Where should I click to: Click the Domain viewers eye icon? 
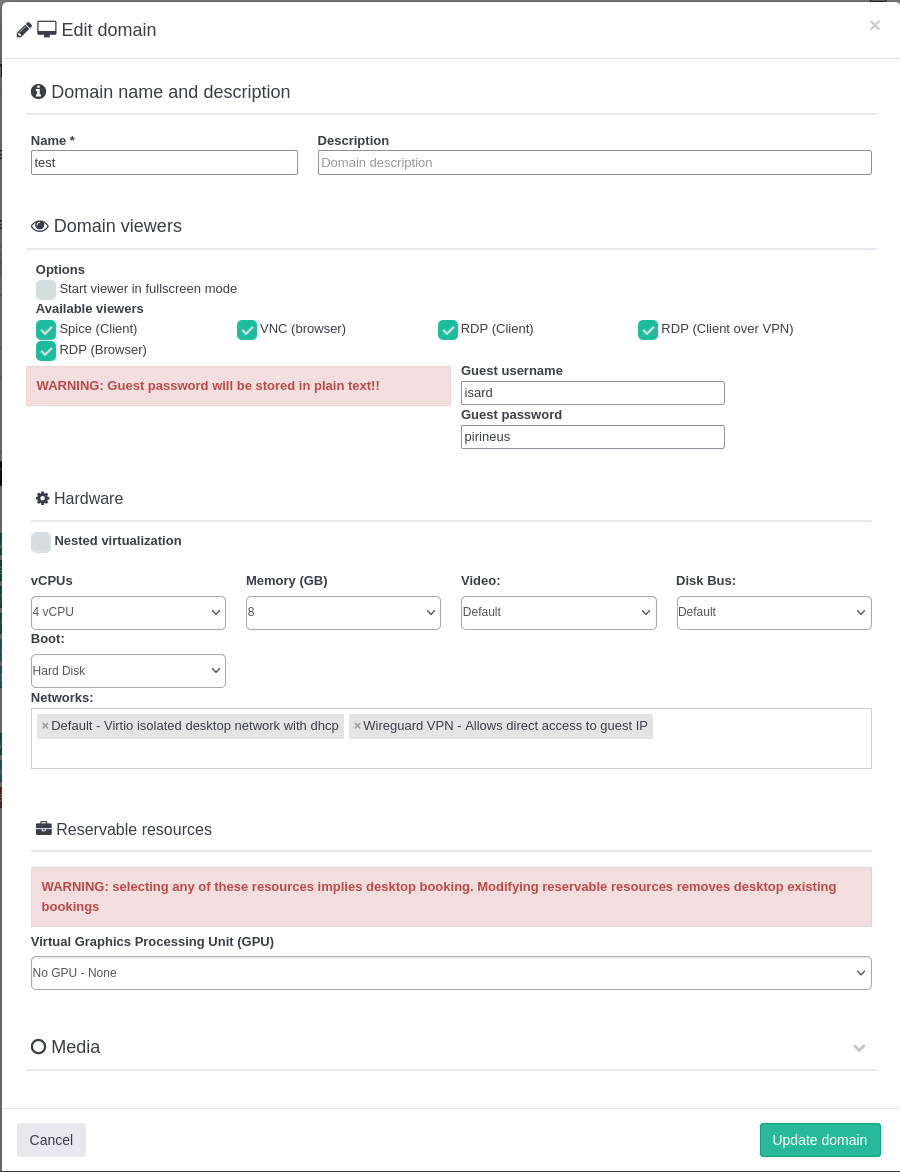40,226
